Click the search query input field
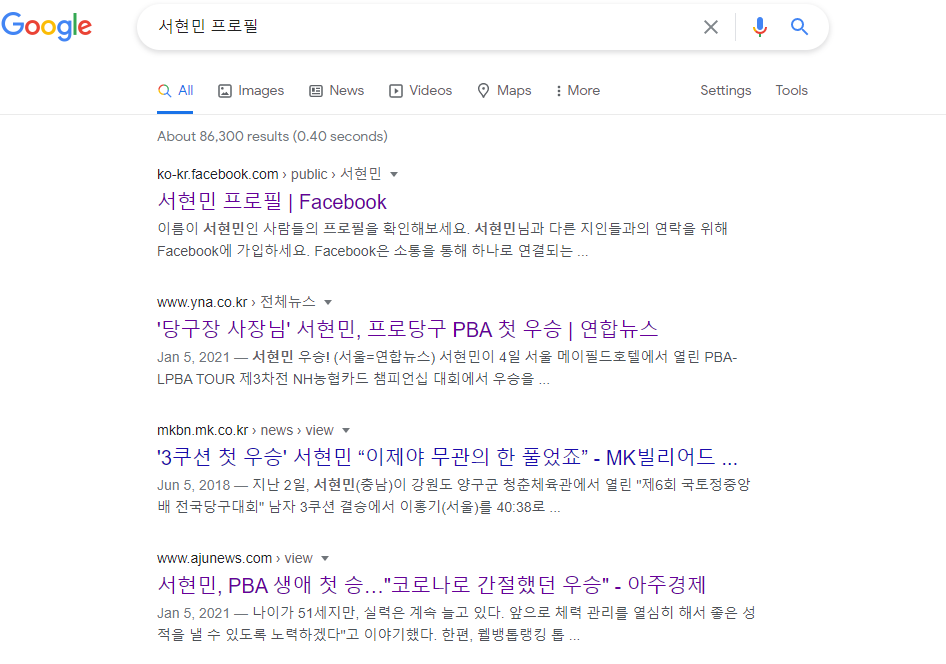The height and width of the screenshot is (664, 946). 422,27
